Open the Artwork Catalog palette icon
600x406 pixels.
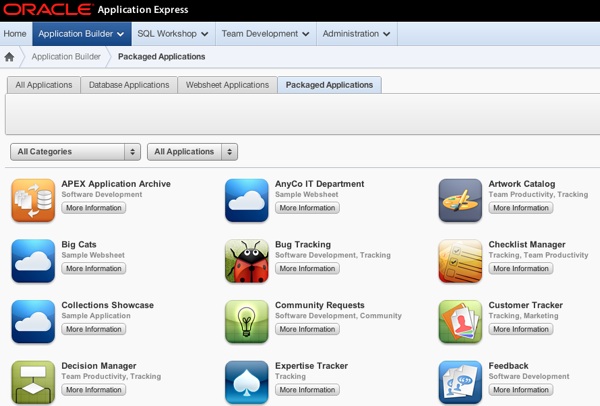pos(460,201)
